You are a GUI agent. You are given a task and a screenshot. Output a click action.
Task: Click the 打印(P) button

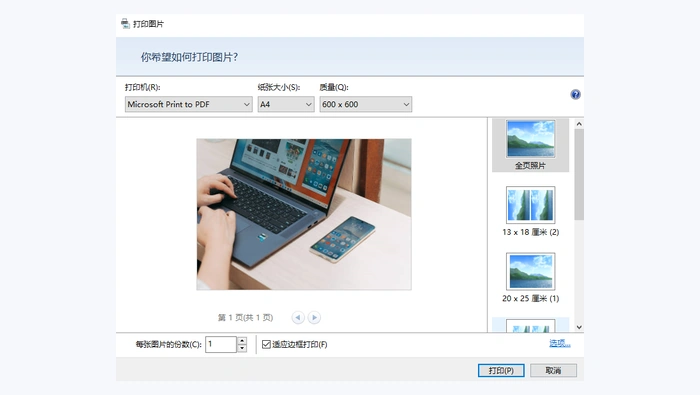(501, 370)
